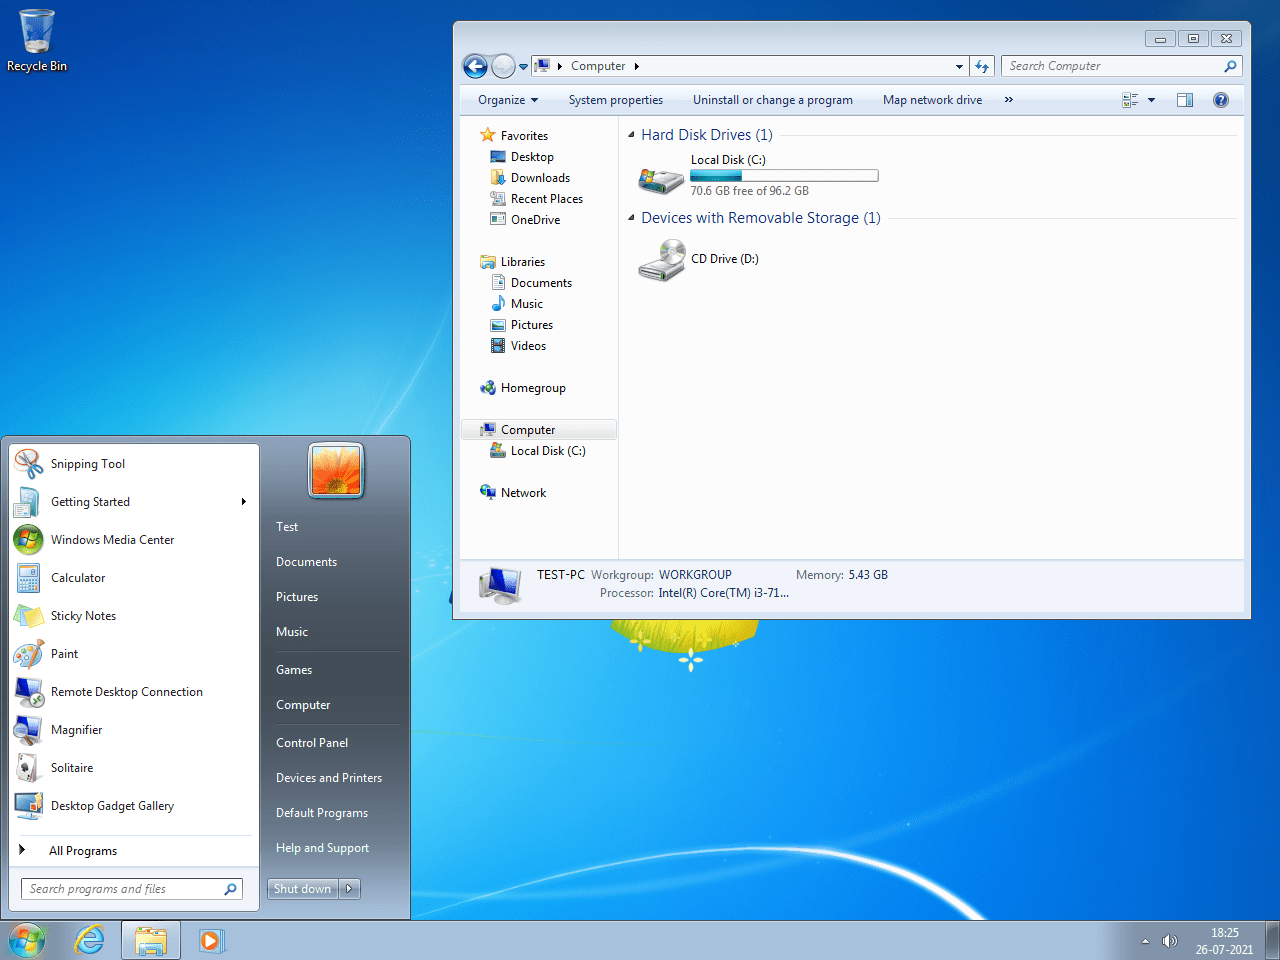Click Windows Explorer taskbar icon

151,941
